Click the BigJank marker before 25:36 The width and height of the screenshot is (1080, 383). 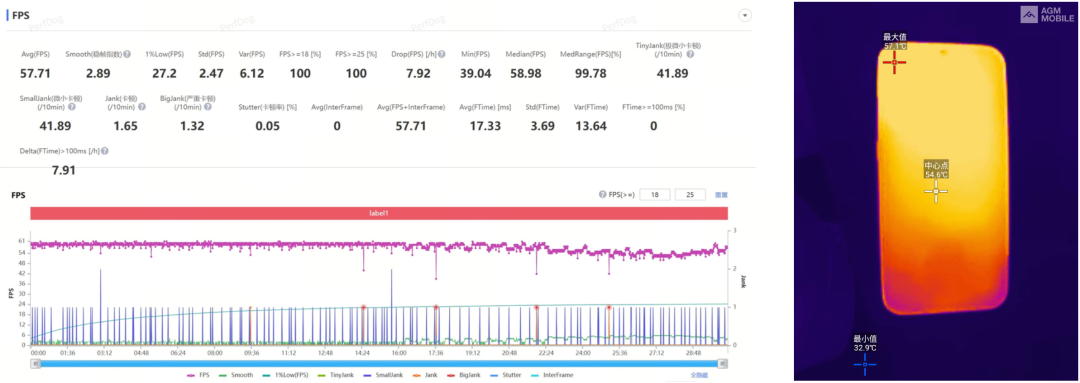click(609, 307)
